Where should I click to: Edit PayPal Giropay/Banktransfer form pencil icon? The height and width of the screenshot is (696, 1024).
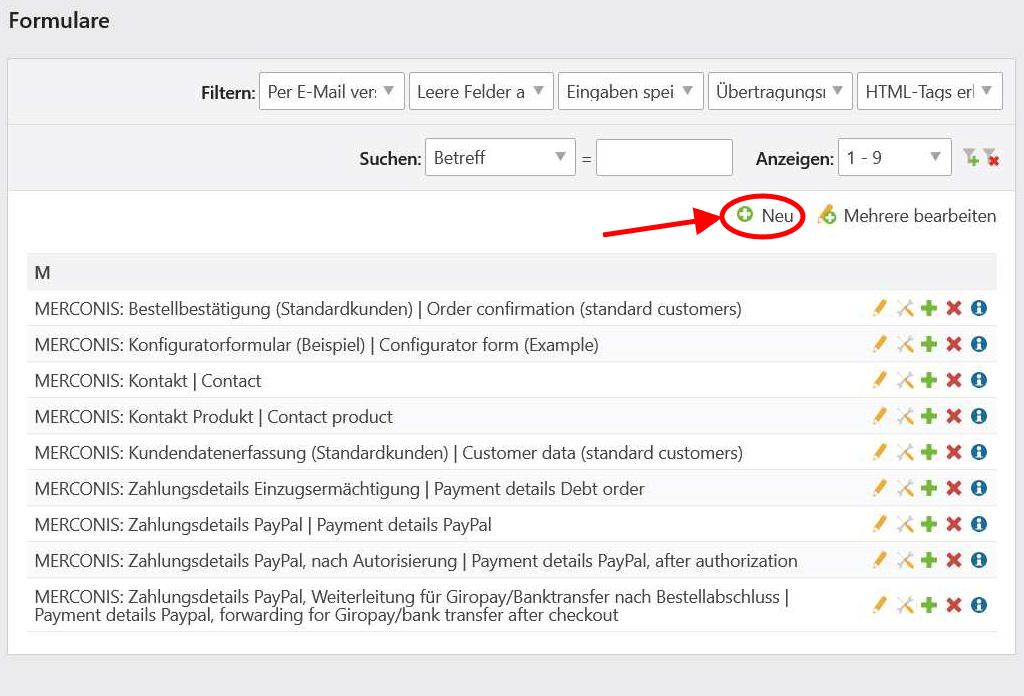[x=880, y=605]
